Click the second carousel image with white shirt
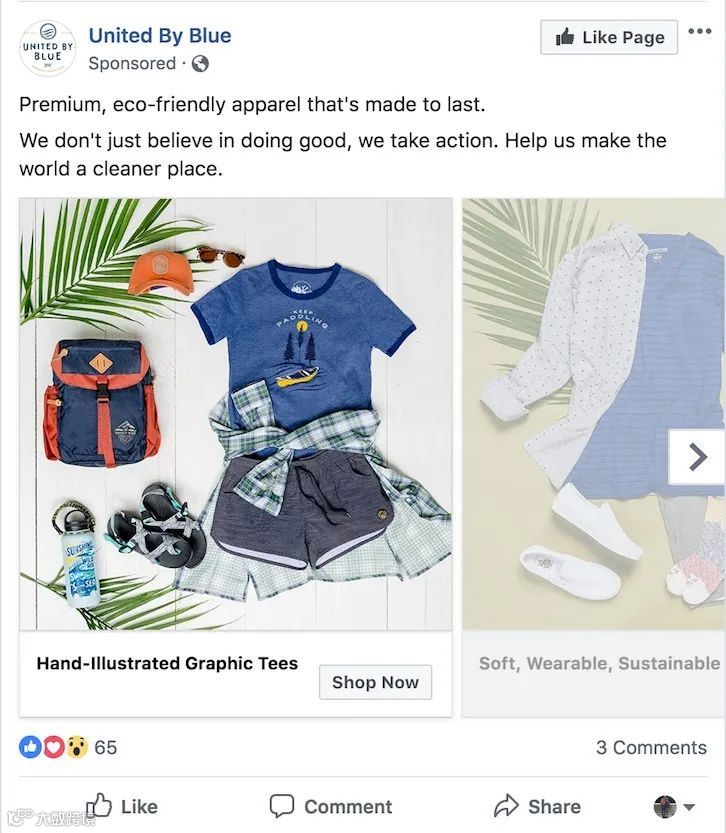The height and width of the screenshot is (833, 726). pos(594,414)
